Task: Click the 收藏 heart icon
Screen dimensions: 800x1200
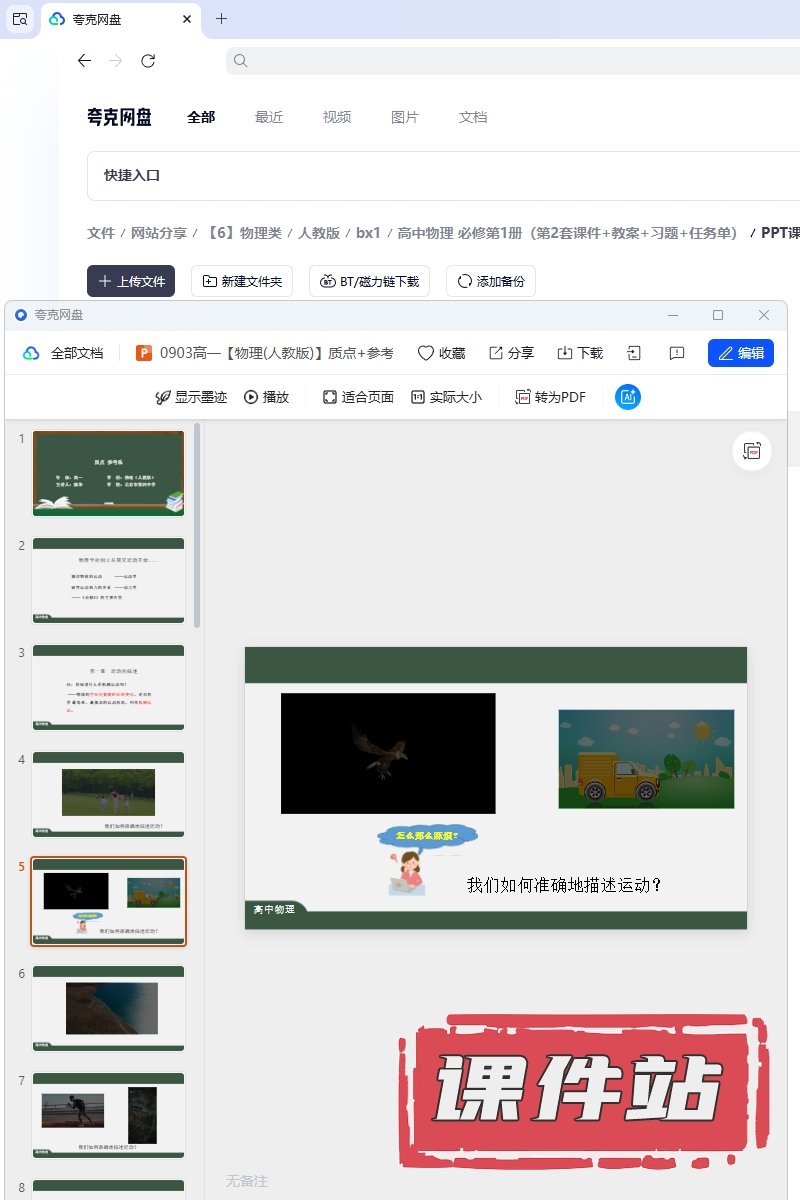Action: (426, 353)
